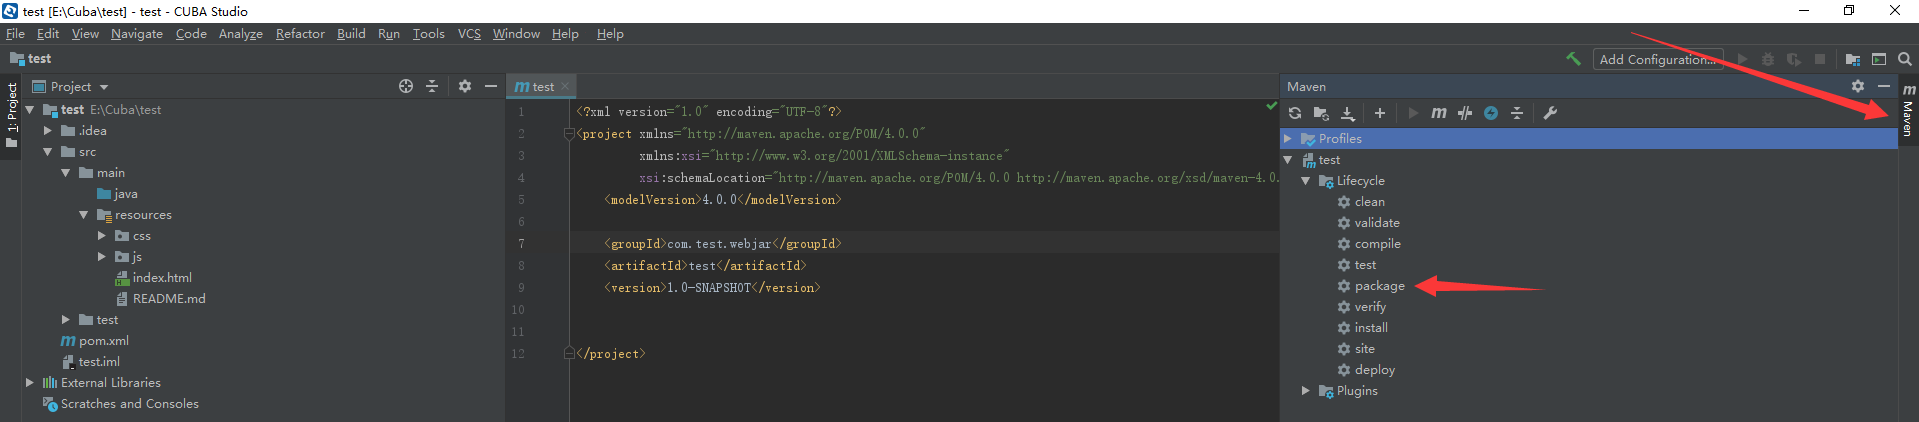
Task: Collapse all nodes in Maven panel
Action: 1517,113
